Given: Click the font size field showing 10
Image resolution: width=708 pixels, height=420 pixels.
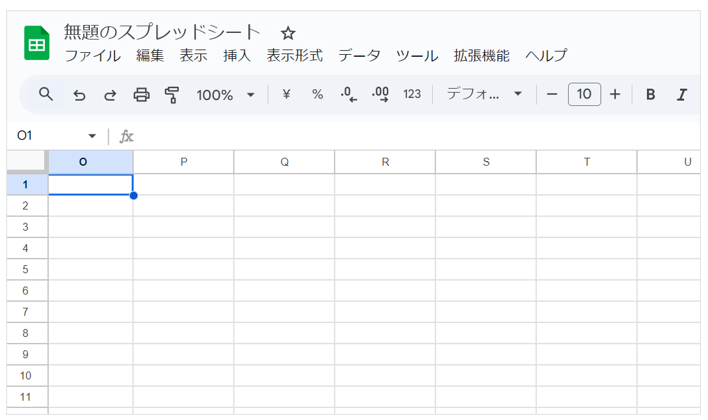Looking at the screenshot, I should (x=584, y=94).
